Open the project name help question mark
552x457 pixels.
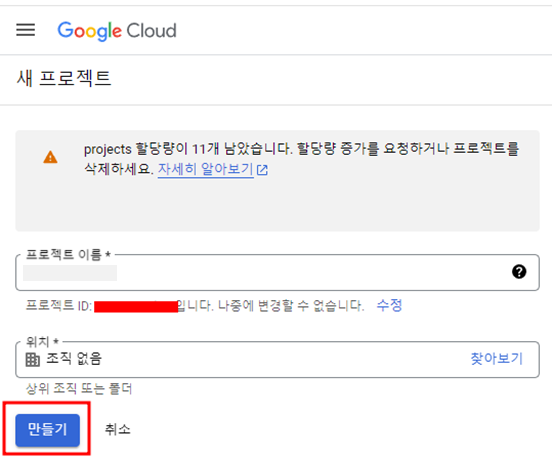(x=519, y=272)
